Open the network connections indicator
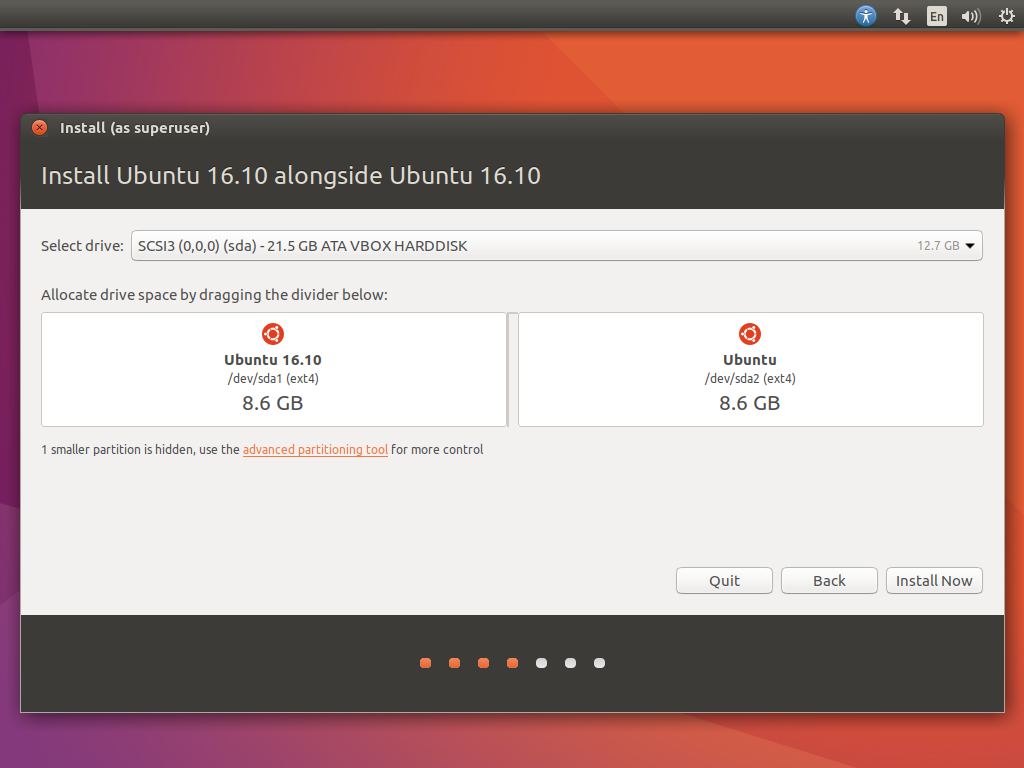This screenshot has width=1024, height=768. click(x=901, y=16)
